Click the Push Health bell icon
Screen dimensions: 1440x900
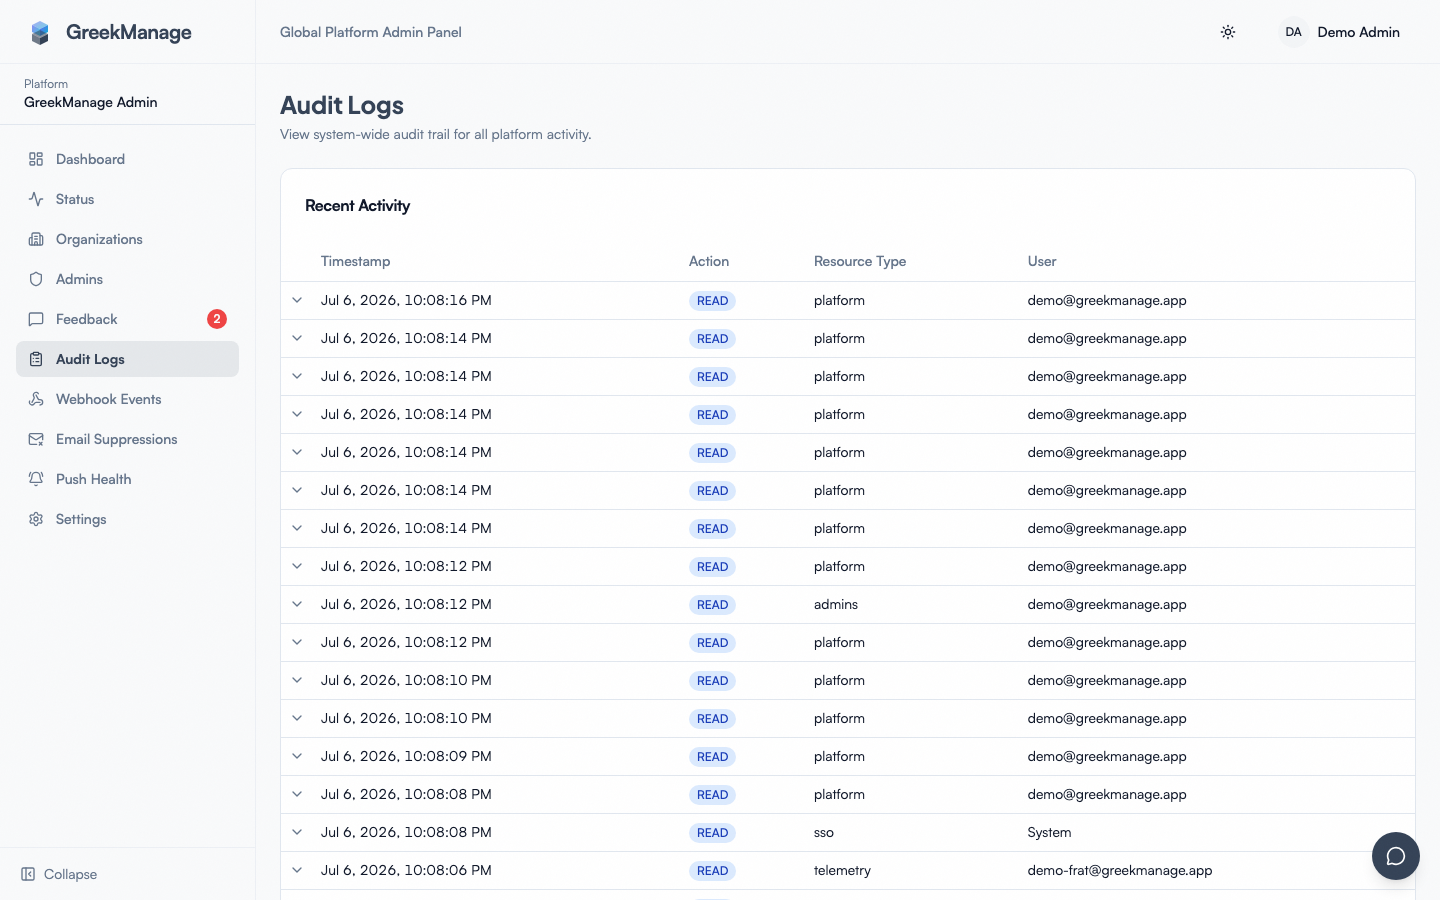36,479
